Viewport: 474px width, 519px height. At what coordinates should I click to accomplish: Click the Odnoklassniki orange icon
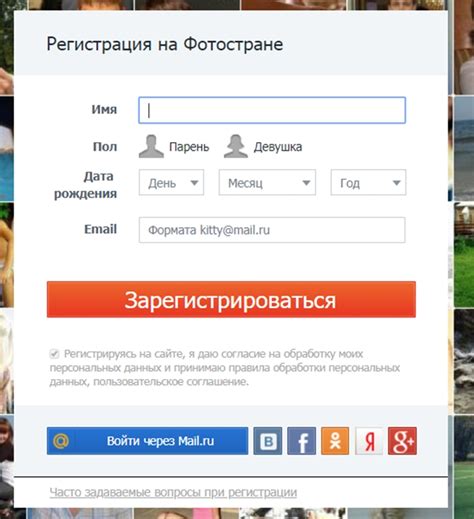click(x=335, y=441)
